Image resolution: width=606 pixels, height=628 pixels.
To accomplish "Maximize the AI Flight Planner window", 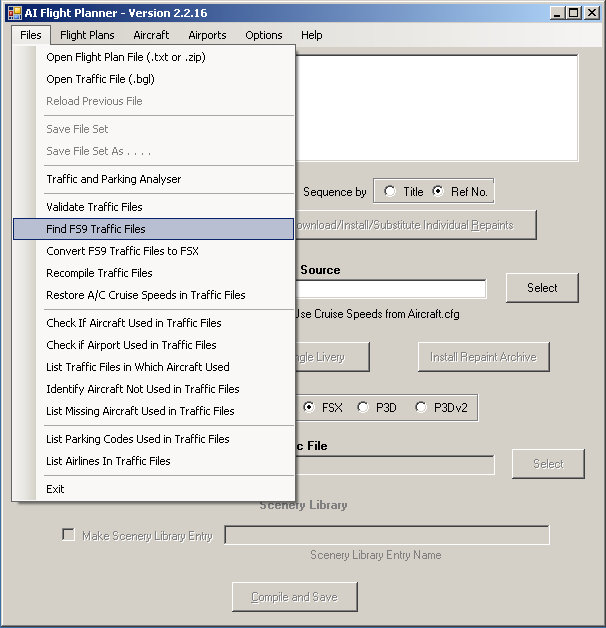I will (572, 13).
